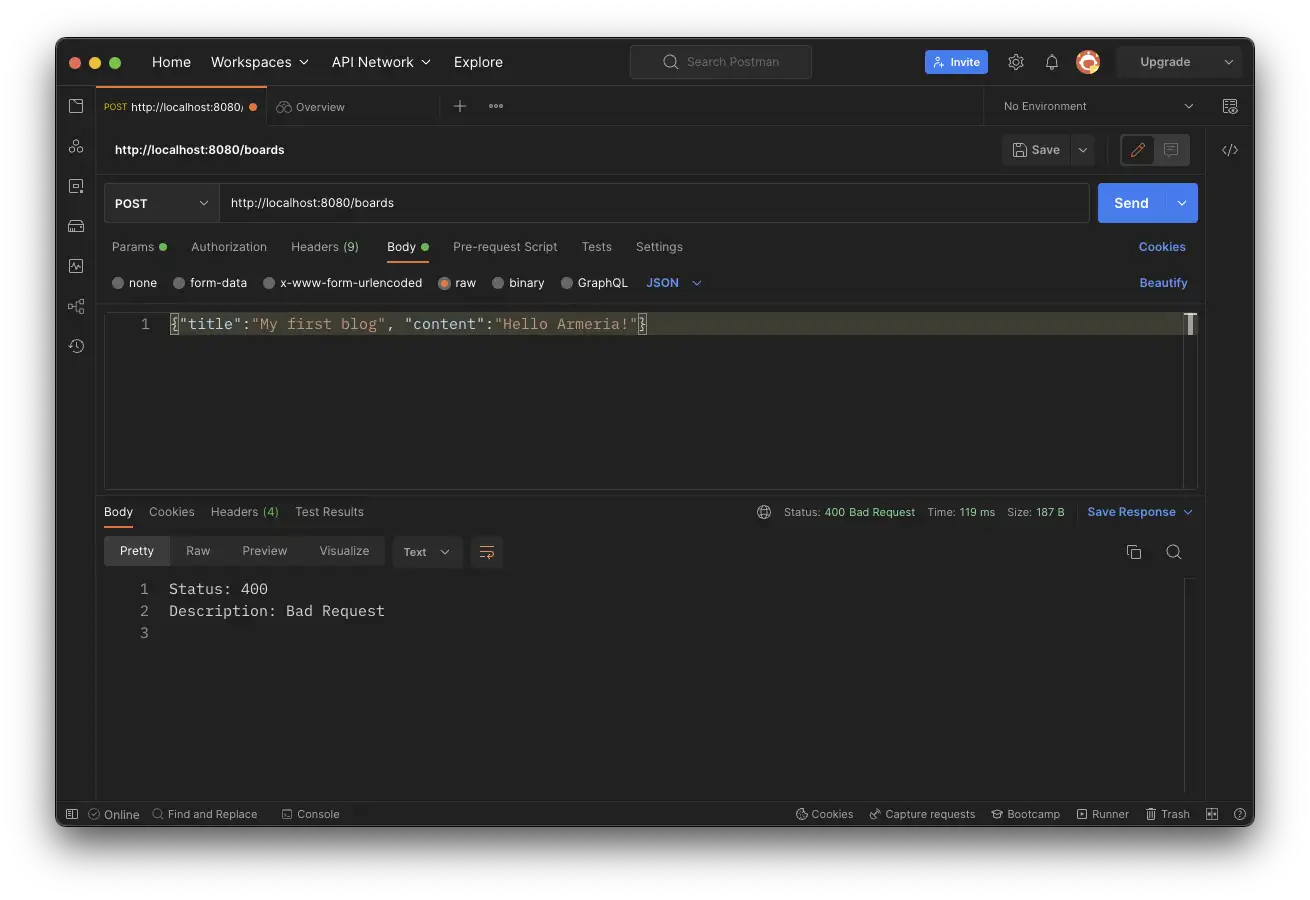Open the Monitors sidebar icon
This screenshot has width=1310, height=900.
click(76, 266)
